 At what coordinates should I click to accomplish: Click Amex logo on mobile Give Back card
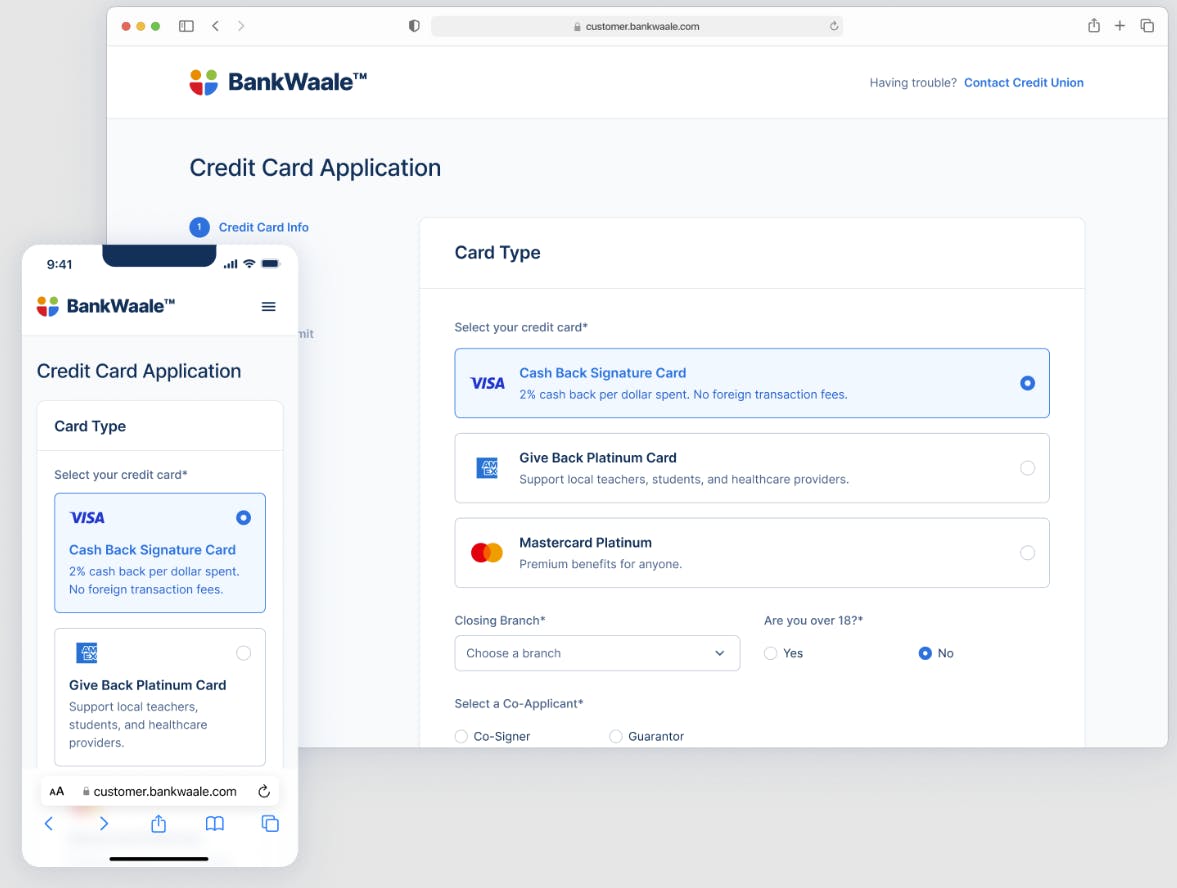point(87,653)
